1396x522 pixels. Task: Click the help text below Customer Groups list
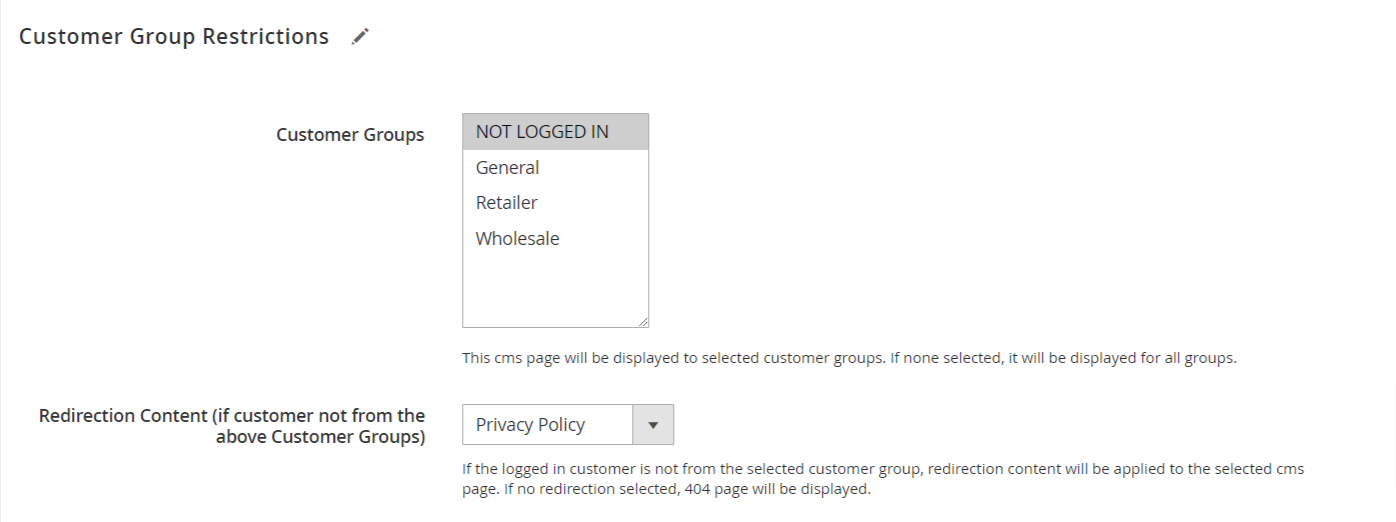tap(850, 358)
